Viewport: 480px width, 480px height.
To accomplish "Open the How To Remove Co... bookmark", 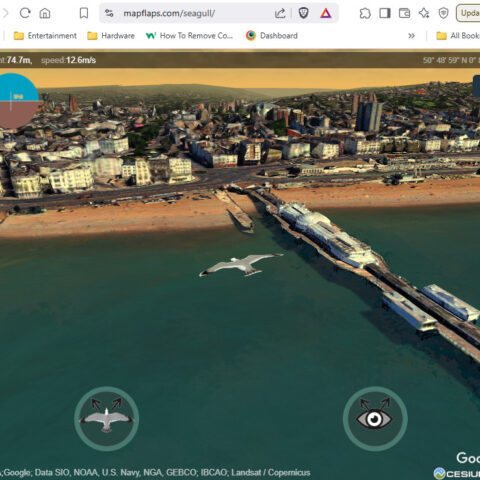I will (189, 36).
